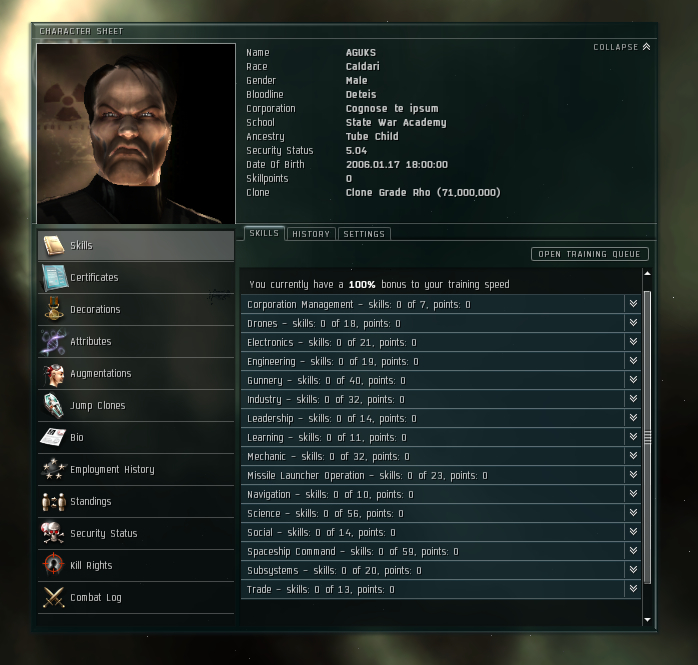Click the Augmentations head icon
Viewport: 698px width, 665px height.
point(54,373)
